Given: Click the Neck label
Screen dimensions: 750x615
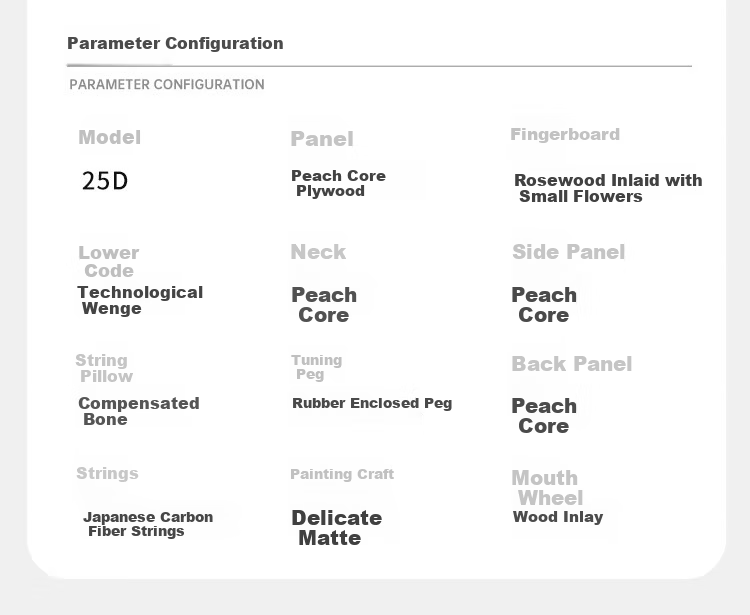Looking at the screenshot, I should tap(318, 252).
